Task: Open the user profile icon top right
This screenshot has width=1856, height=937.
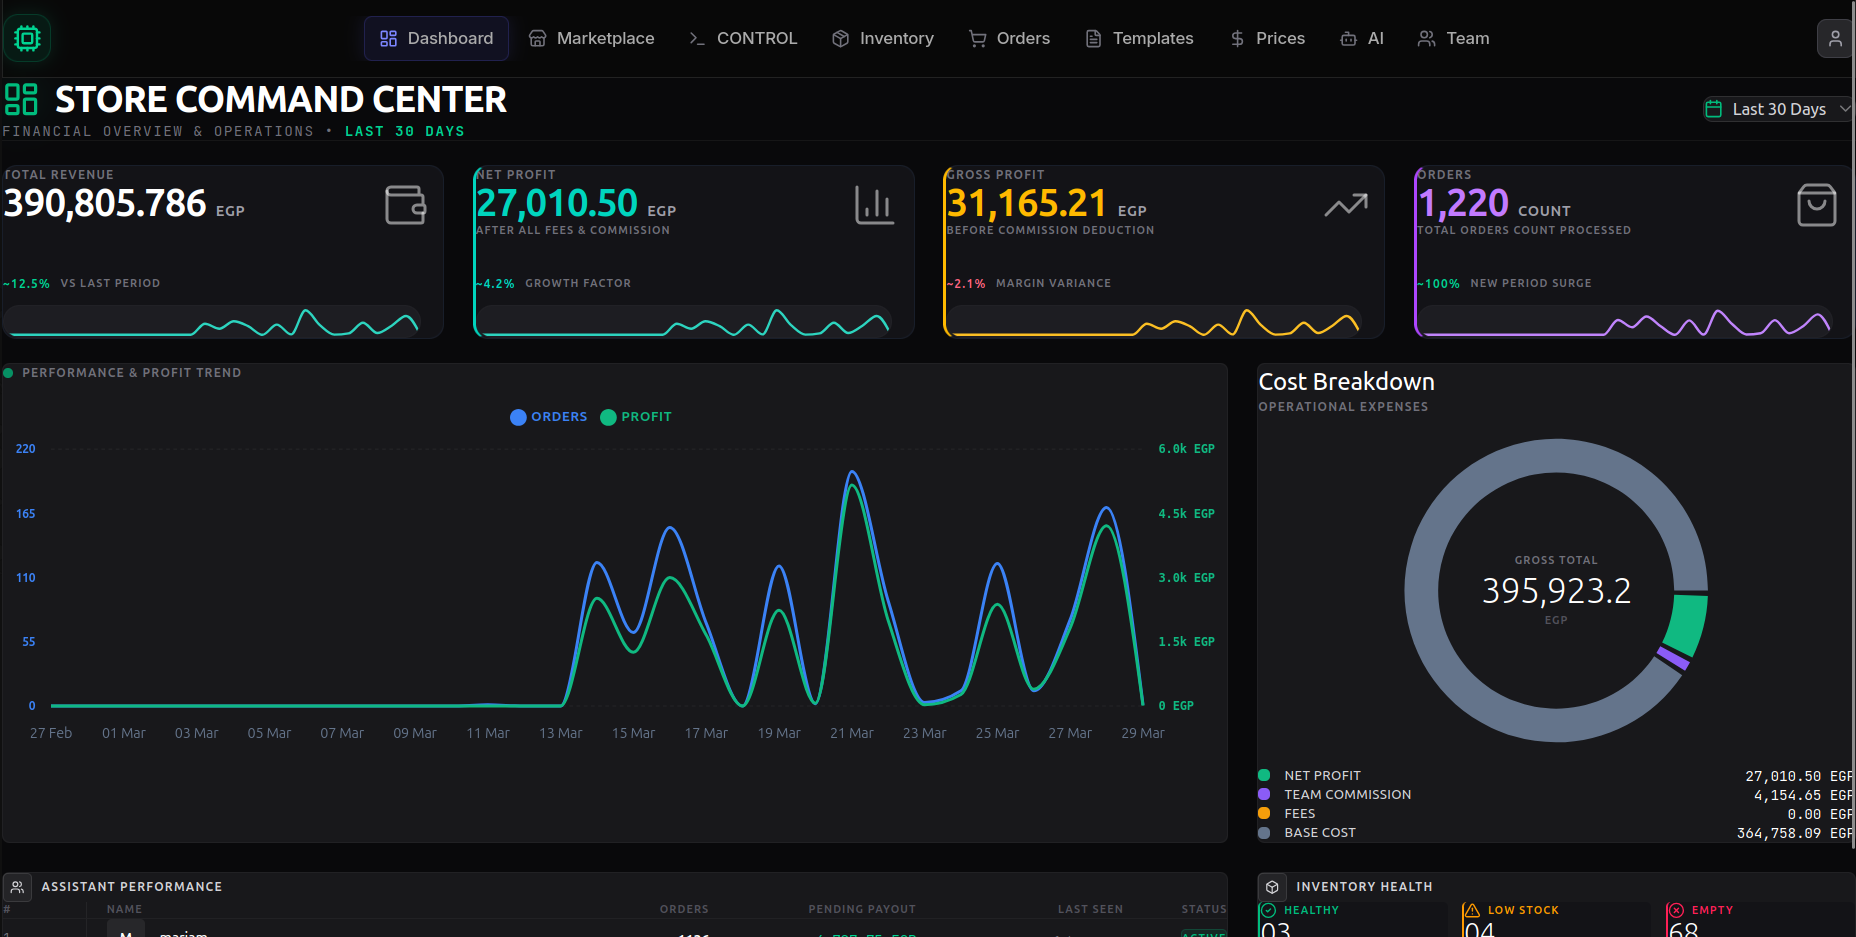Action: click(x=1835, y=38)
